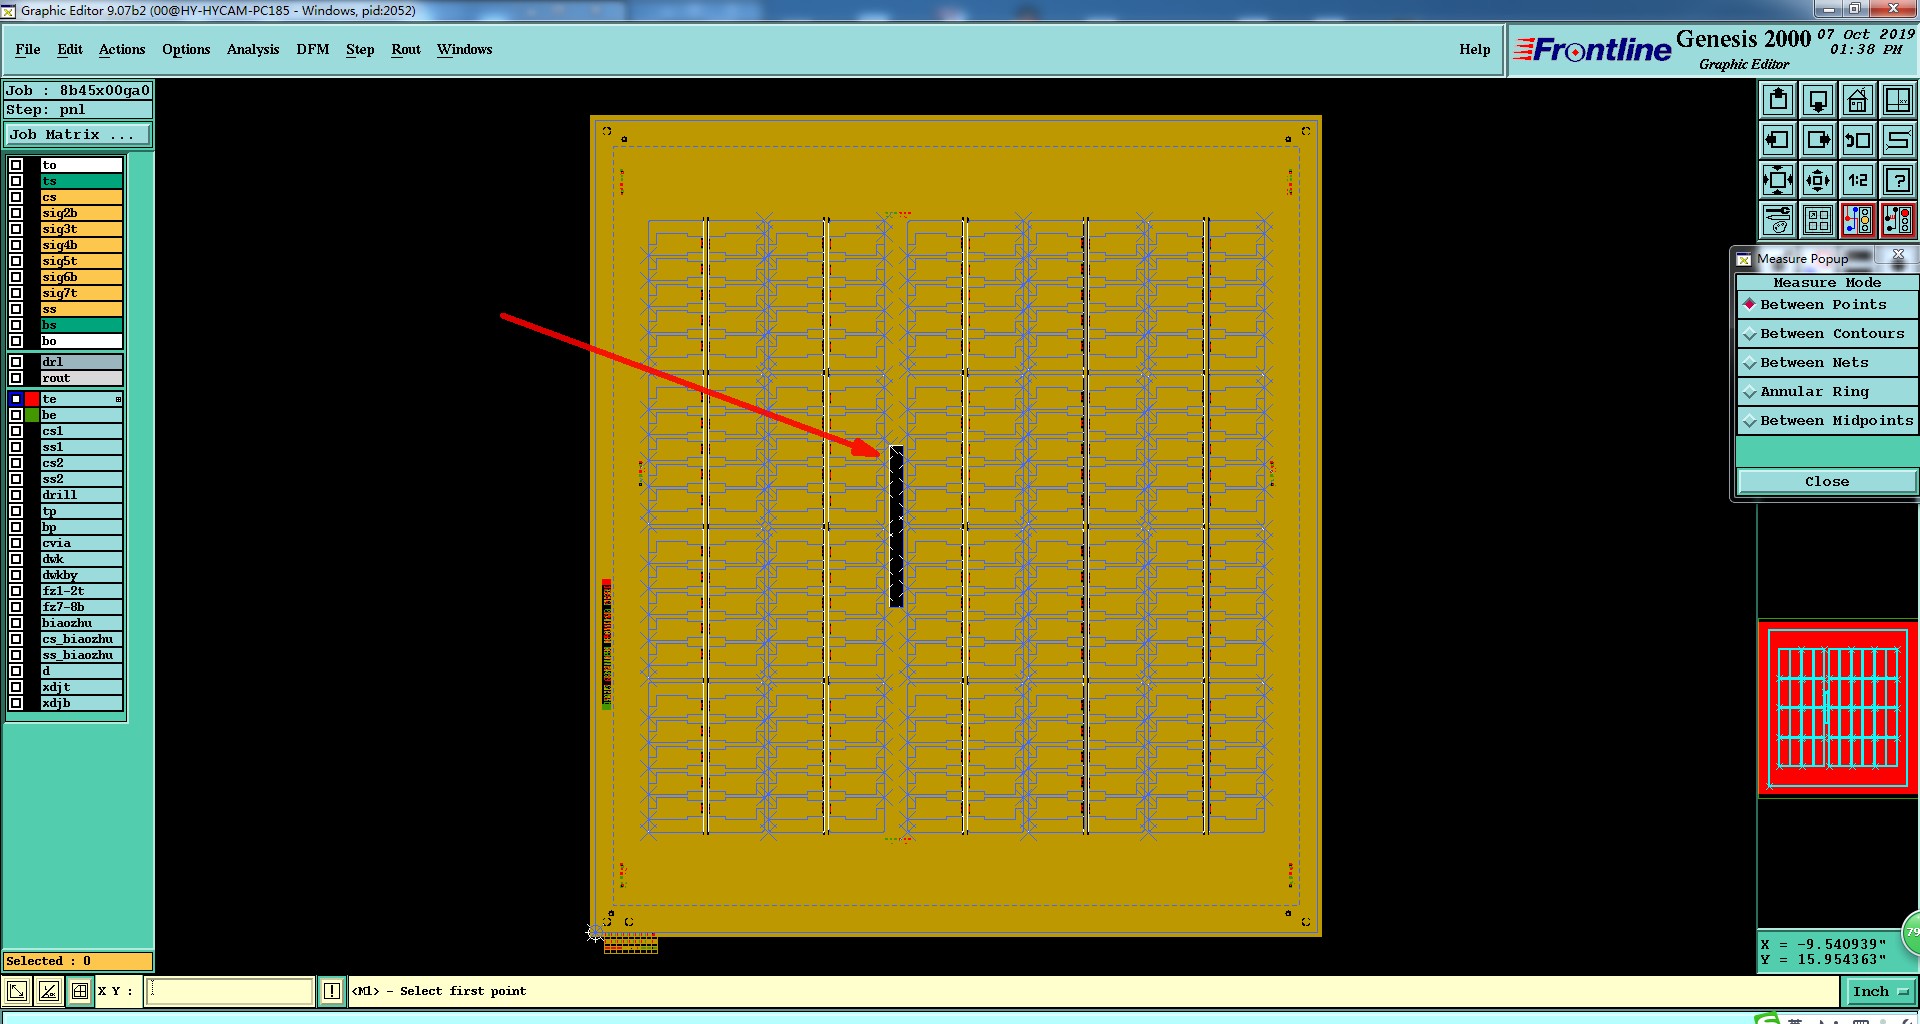This screenshot has height=1024, width=1920.
Task: Select the 'sig7t' layer row
Action: pos(81,293)
